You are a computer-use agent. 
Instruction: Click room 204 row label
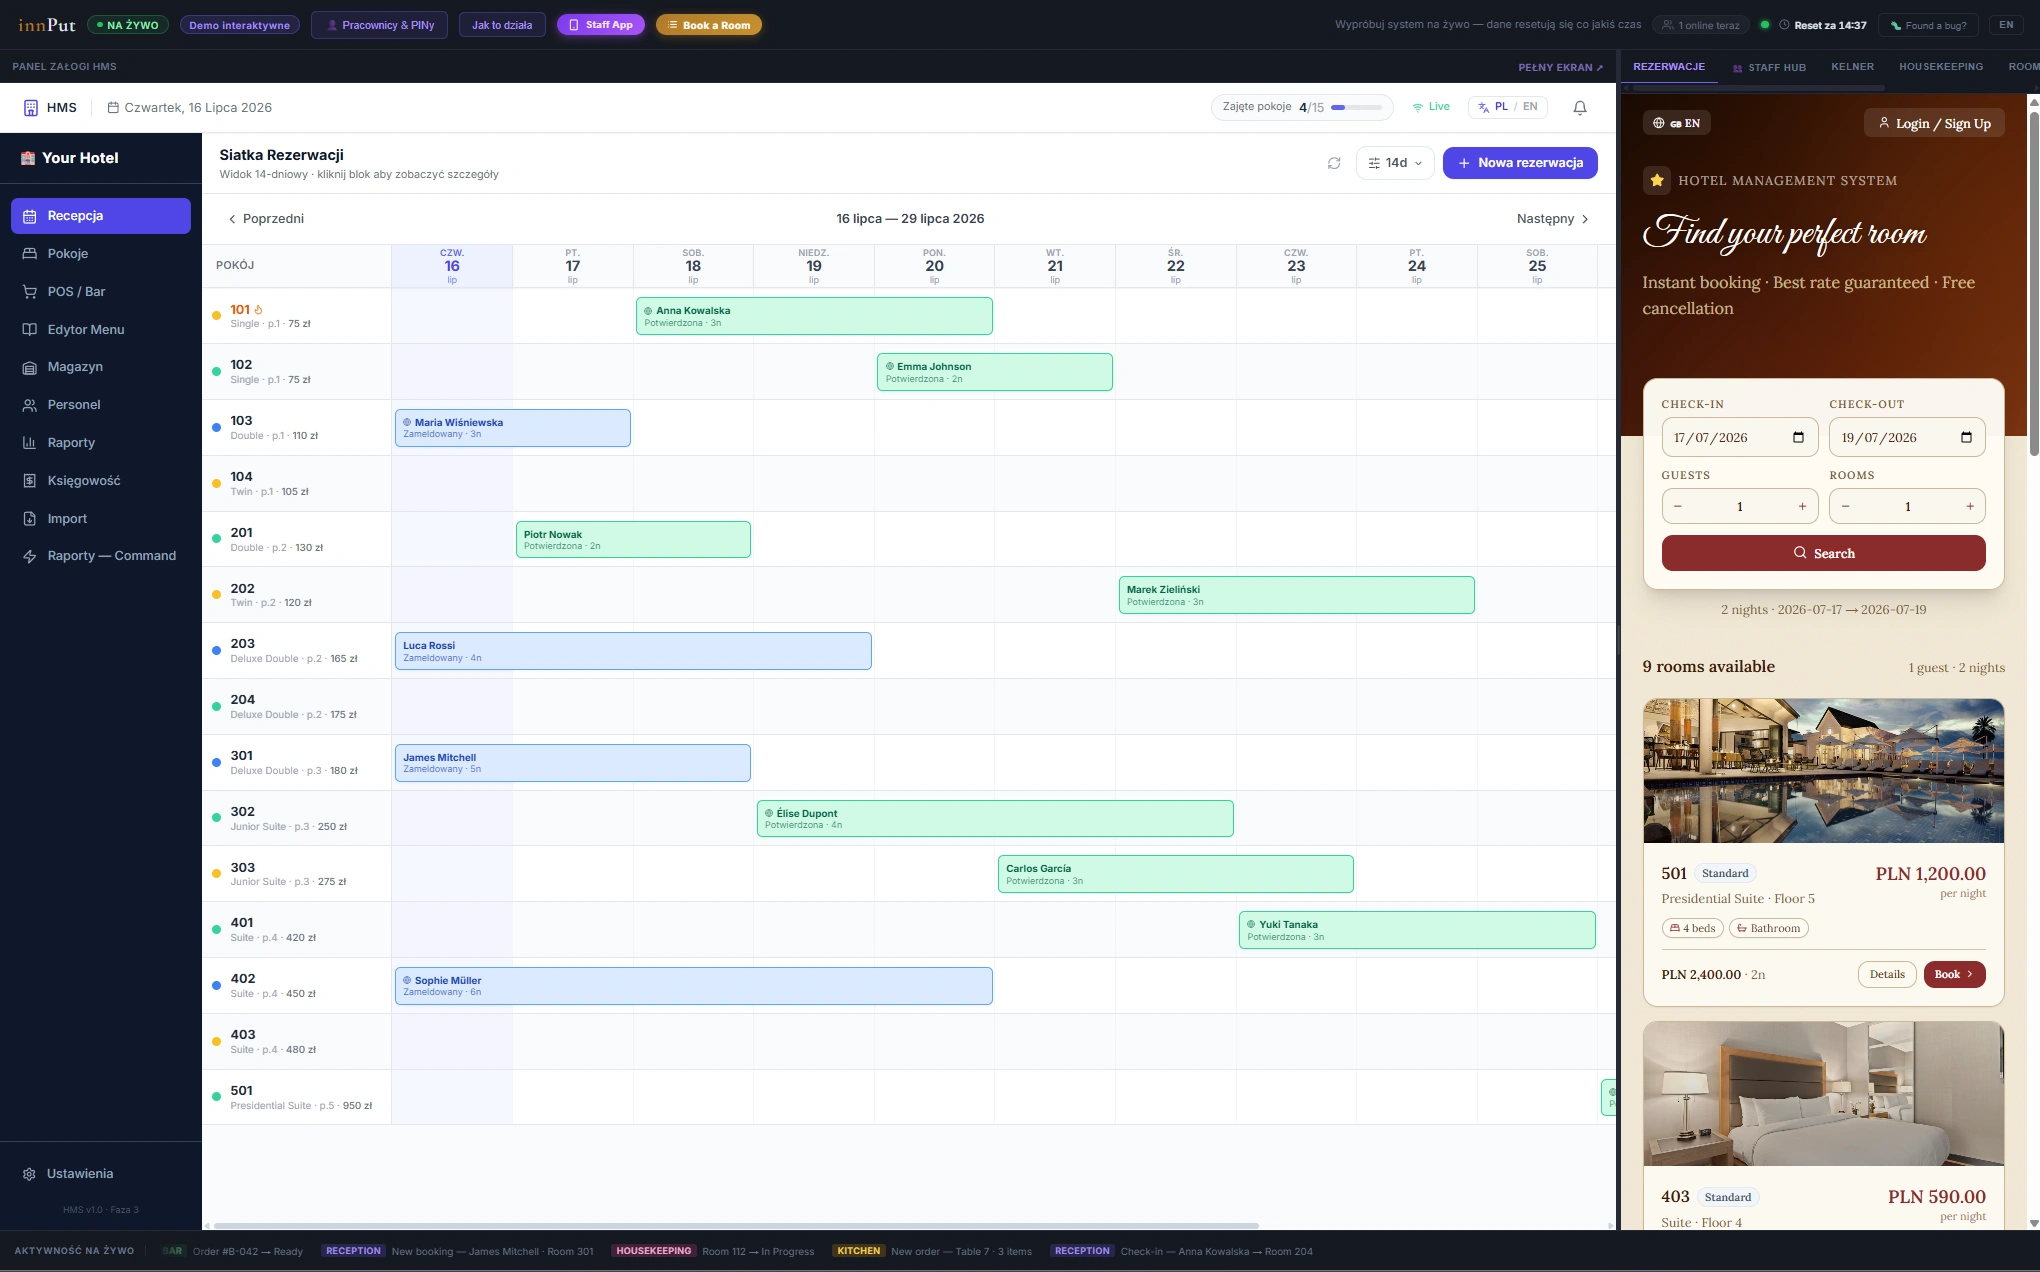296,706
